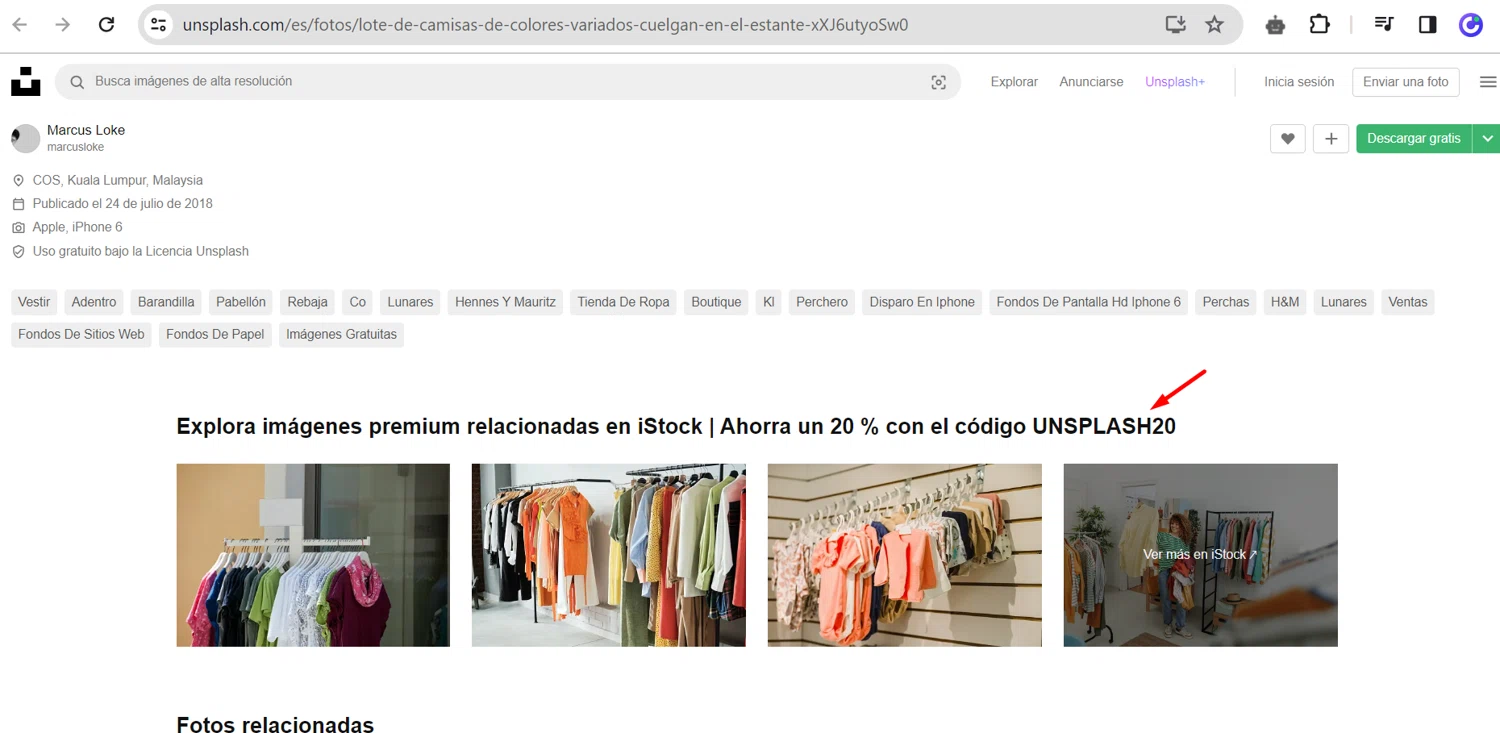Open Marcus Loke name link
Viewport: 1500px width, 733px height.
pyautogui.click(x=86, y=130)
